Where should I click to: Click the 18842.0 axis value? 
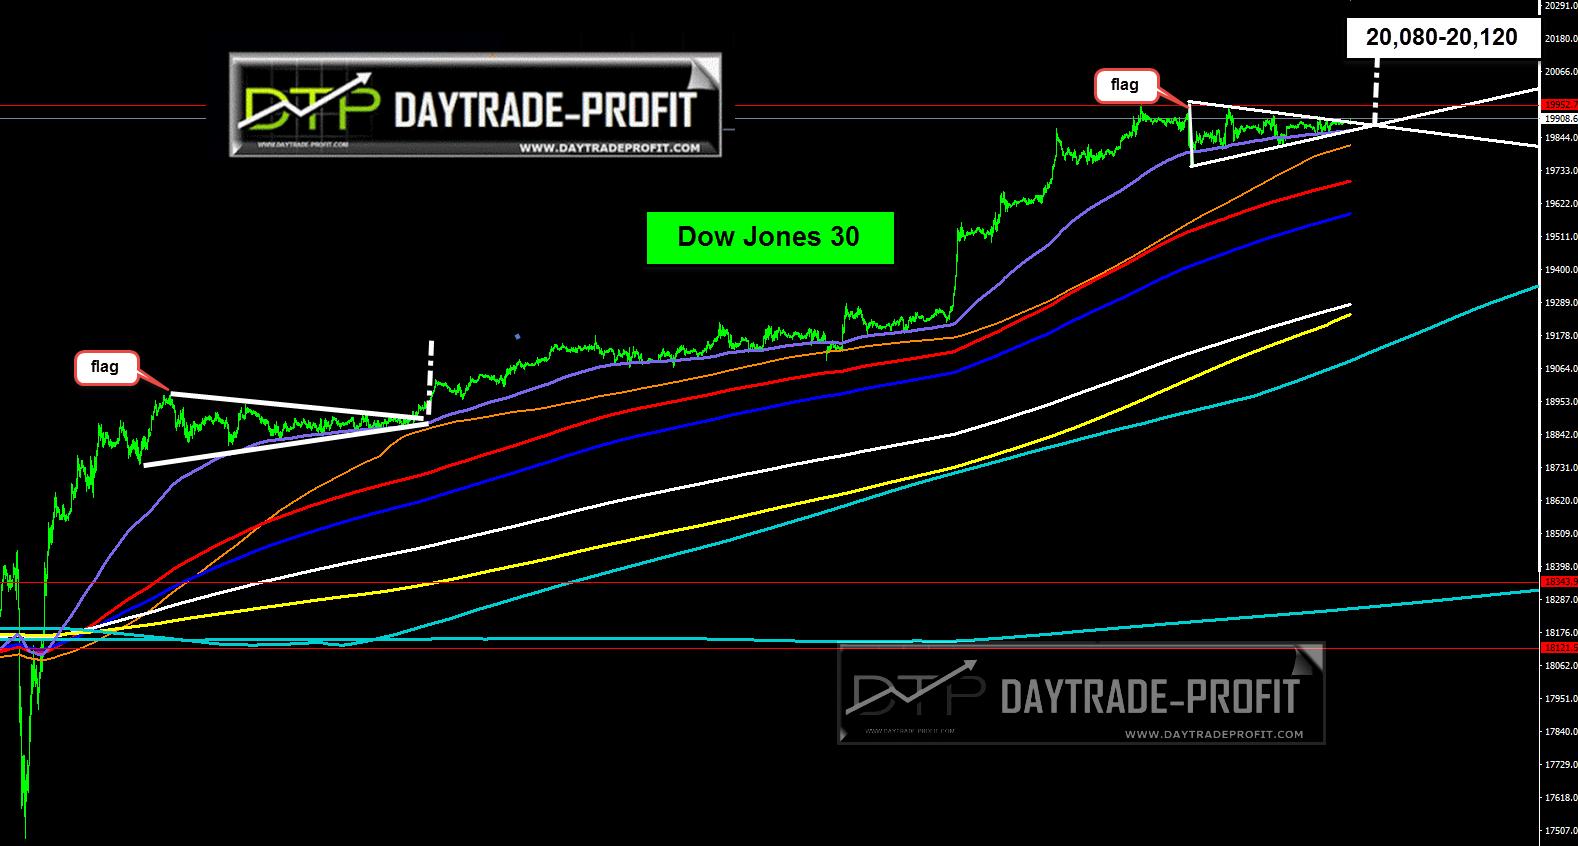point(1561,435)
